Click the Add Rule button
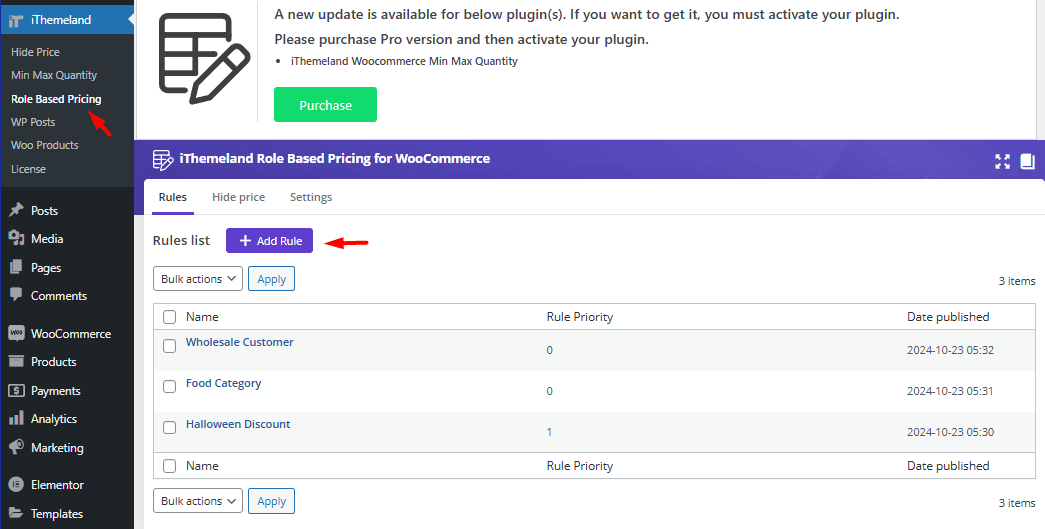Viewport: 1045px width, 529px height. pyautogui.click(x=270, y=241)
